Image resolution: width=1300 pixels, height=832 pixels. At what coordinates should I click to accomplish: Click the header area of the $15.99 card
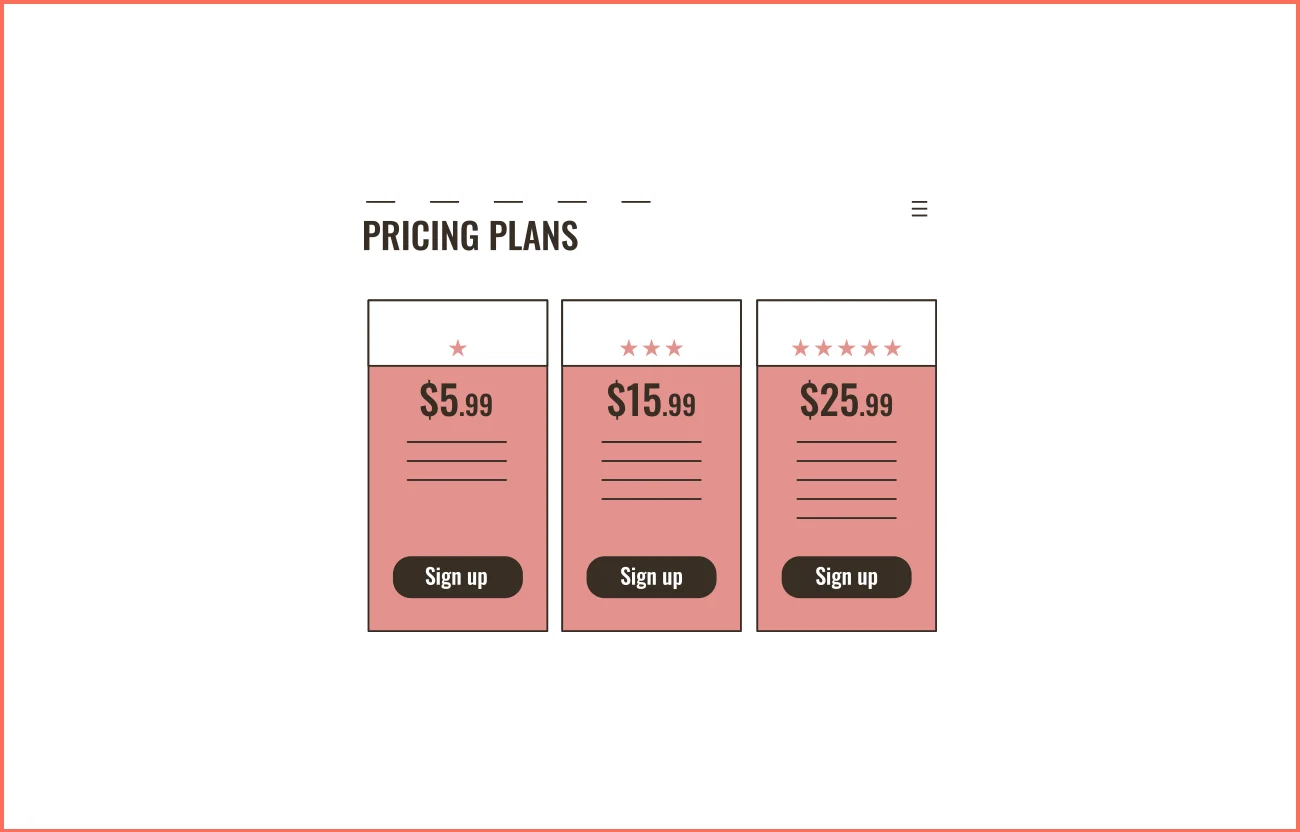[x=651, y=330]
